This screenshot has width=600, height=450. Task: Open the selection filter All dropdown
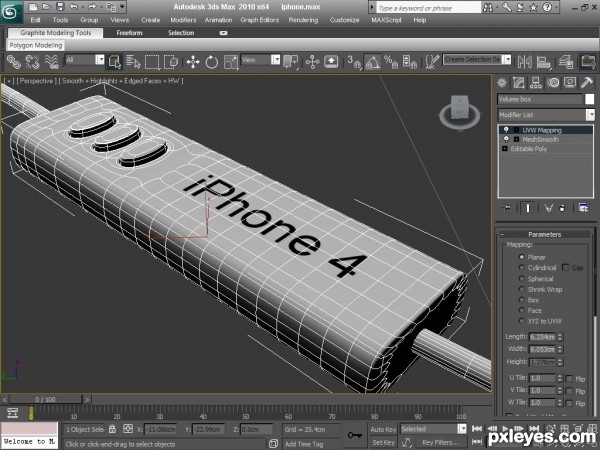coord(100,60)
